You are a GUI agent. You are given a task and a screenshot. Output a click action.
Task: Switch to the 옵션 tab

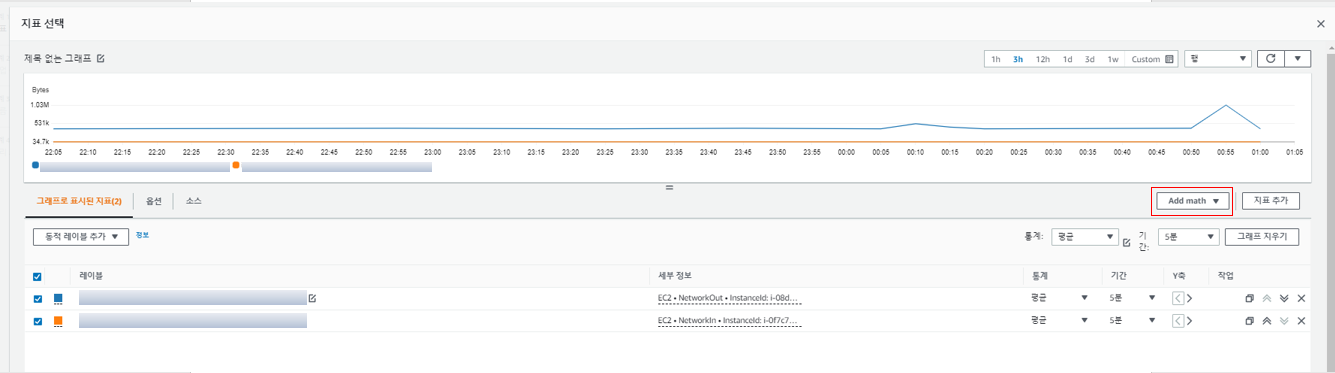click(x=154, y=201)
